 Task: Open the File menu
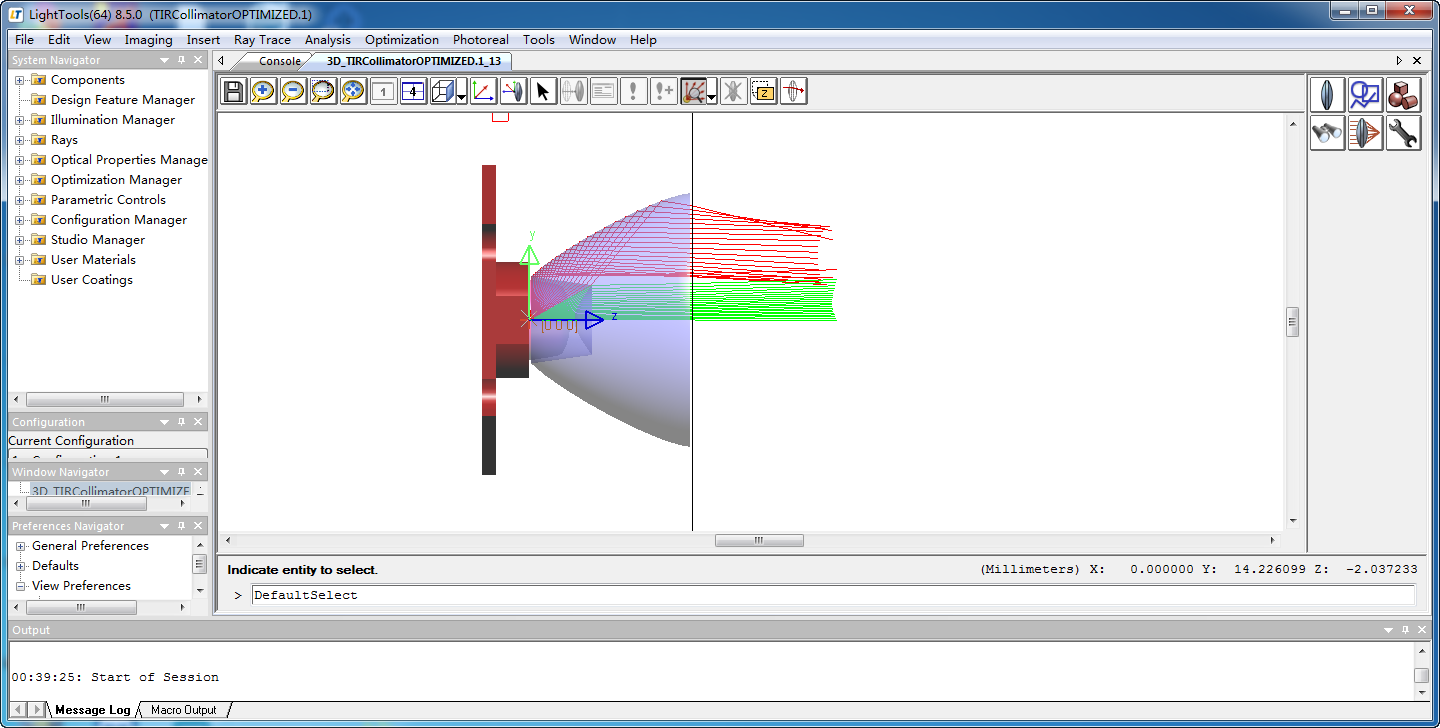coord(24,40)
